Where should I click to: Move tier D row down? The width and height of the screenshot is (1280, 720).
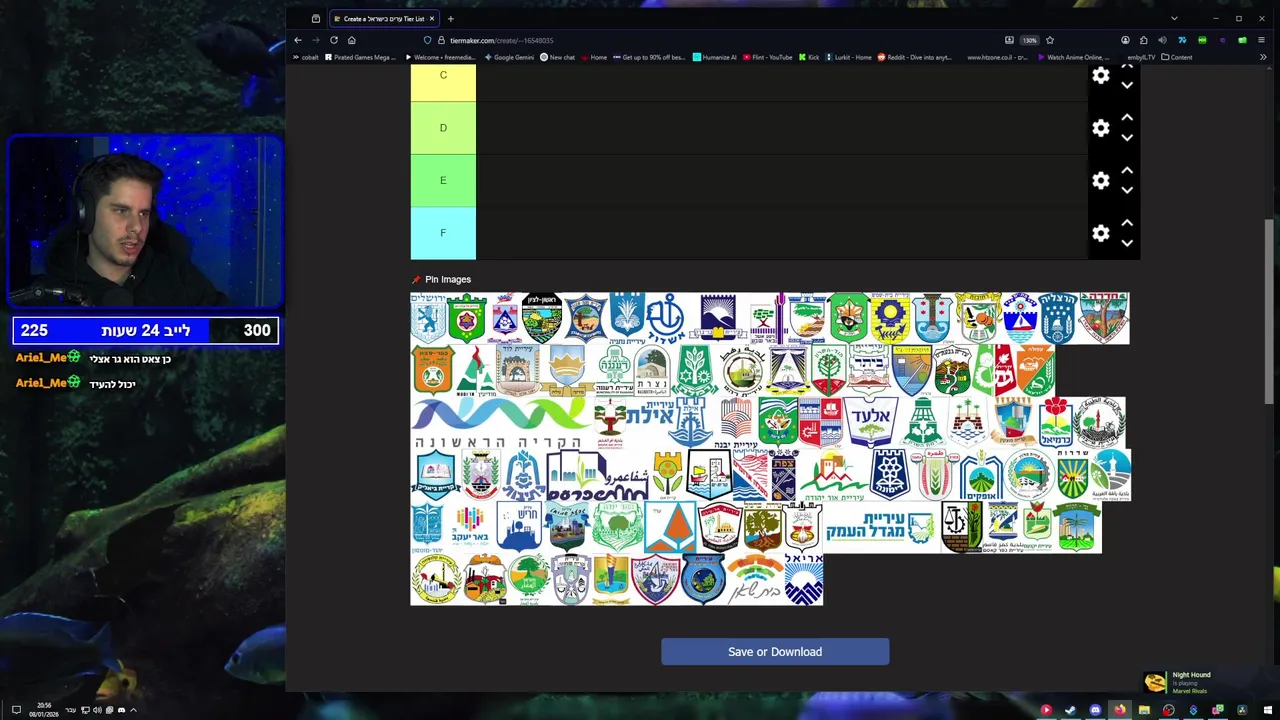pos(1127,138)
